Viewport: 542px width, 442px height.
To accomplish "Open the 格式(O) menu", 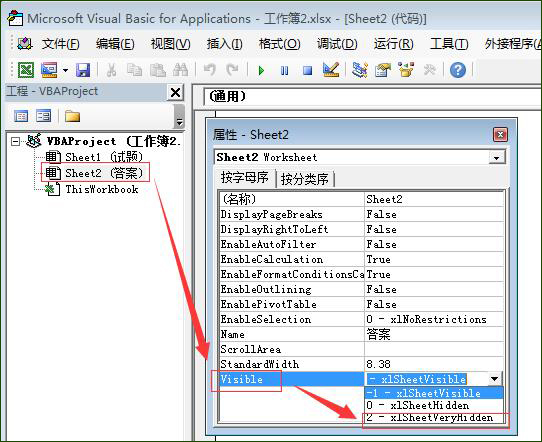I will coord(280,44).
